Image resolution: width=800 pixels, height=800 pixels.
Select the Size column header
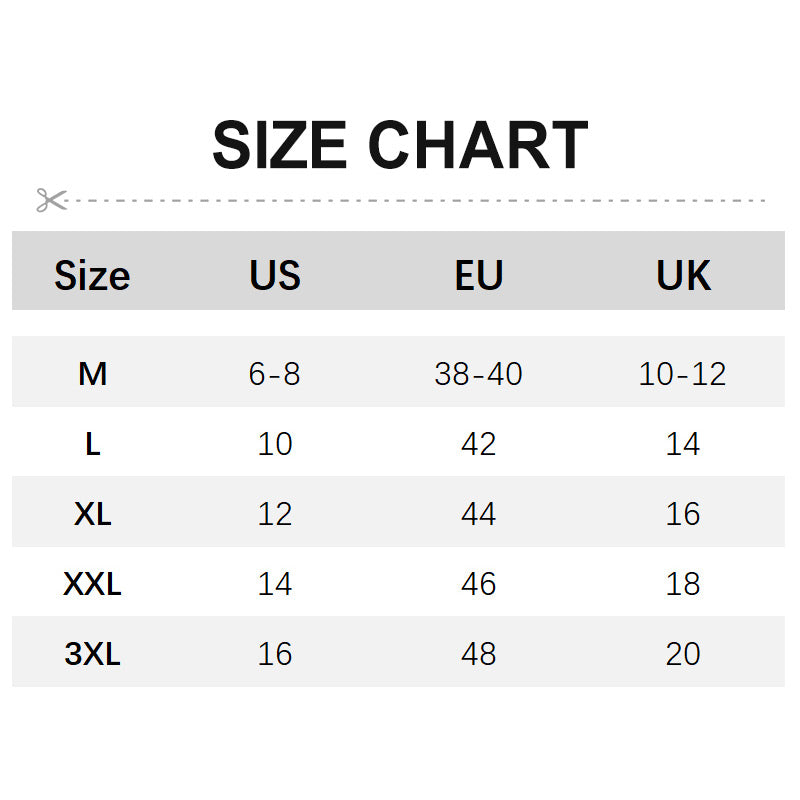pos(92,275)
